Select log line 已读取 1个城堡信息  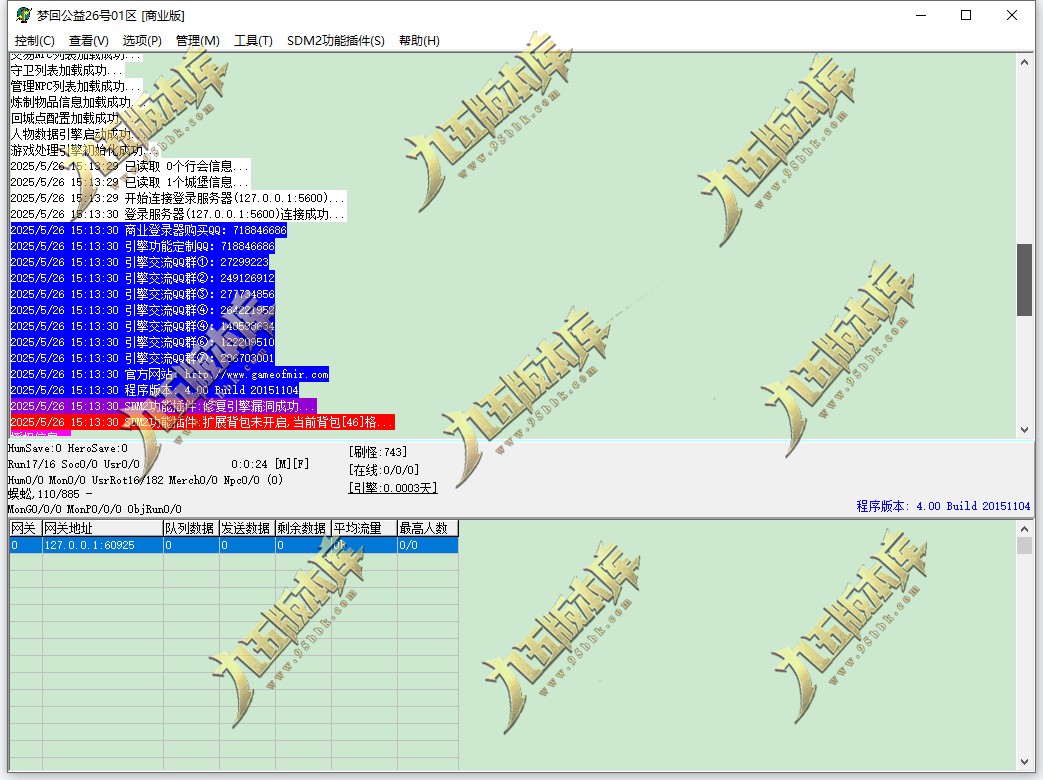pyautogui.click(x=130, y=182)
